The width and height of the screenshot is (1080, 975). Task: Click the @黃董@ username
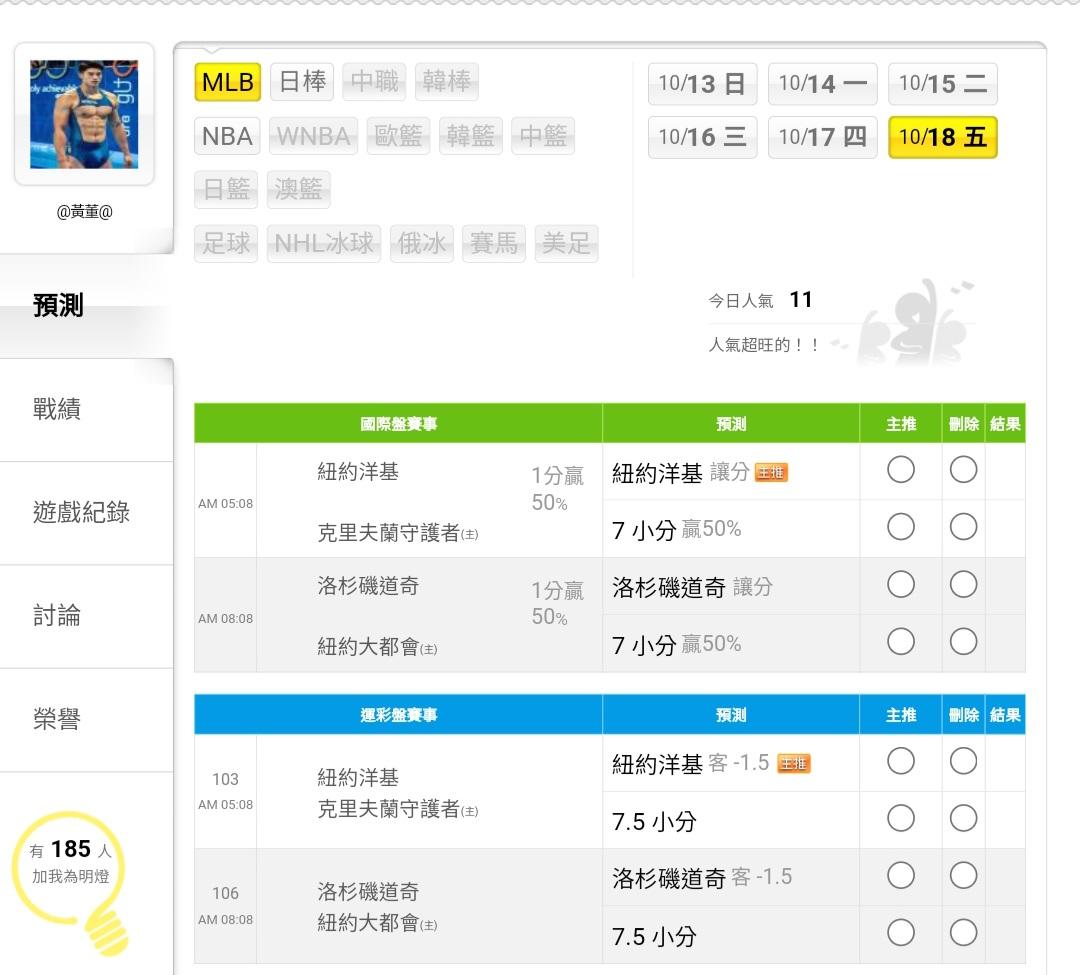85,212
